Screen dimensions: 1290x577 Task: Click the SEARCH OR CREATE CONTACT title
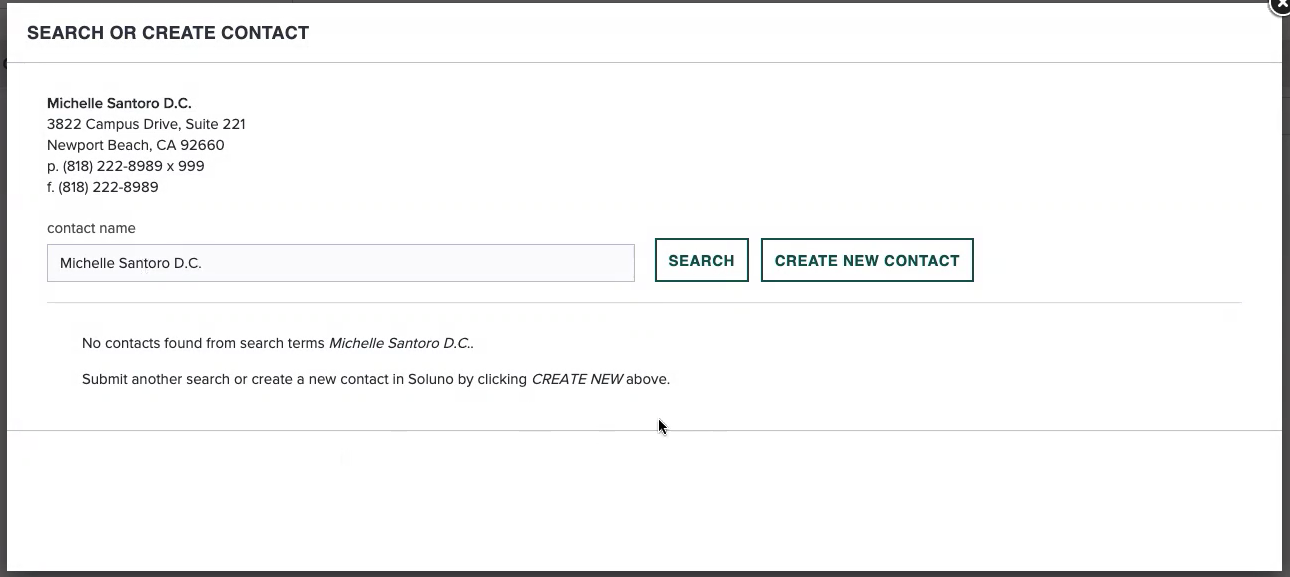(167, 32)
